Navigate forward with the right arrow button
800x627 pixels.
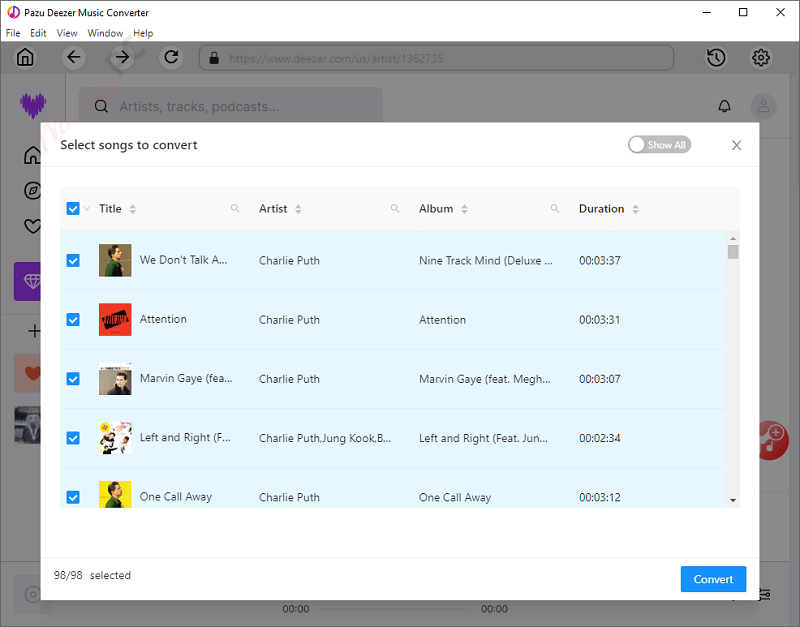(x=122, y=57)
